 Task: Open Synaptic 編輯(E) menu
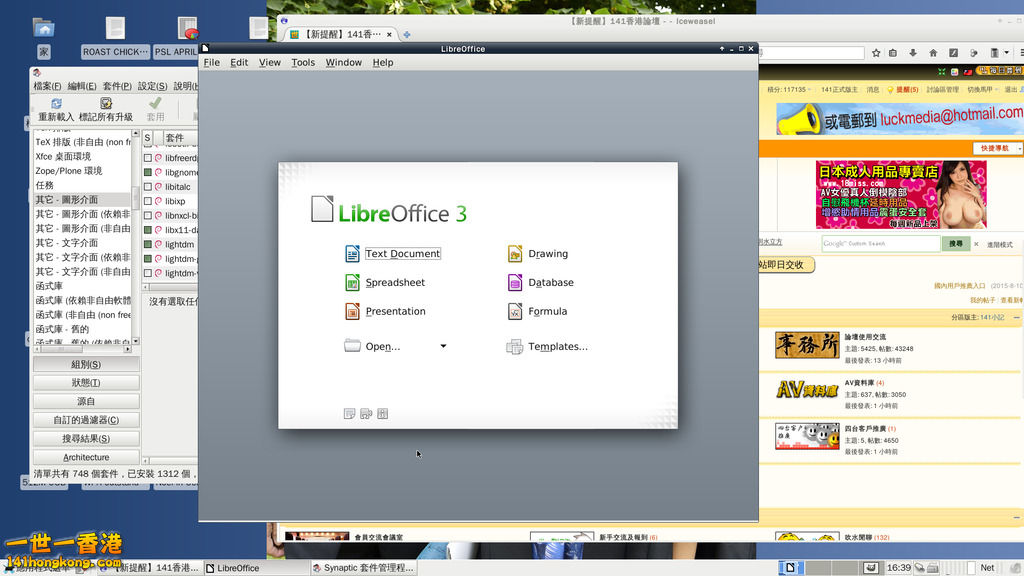[x=82, y=86]
